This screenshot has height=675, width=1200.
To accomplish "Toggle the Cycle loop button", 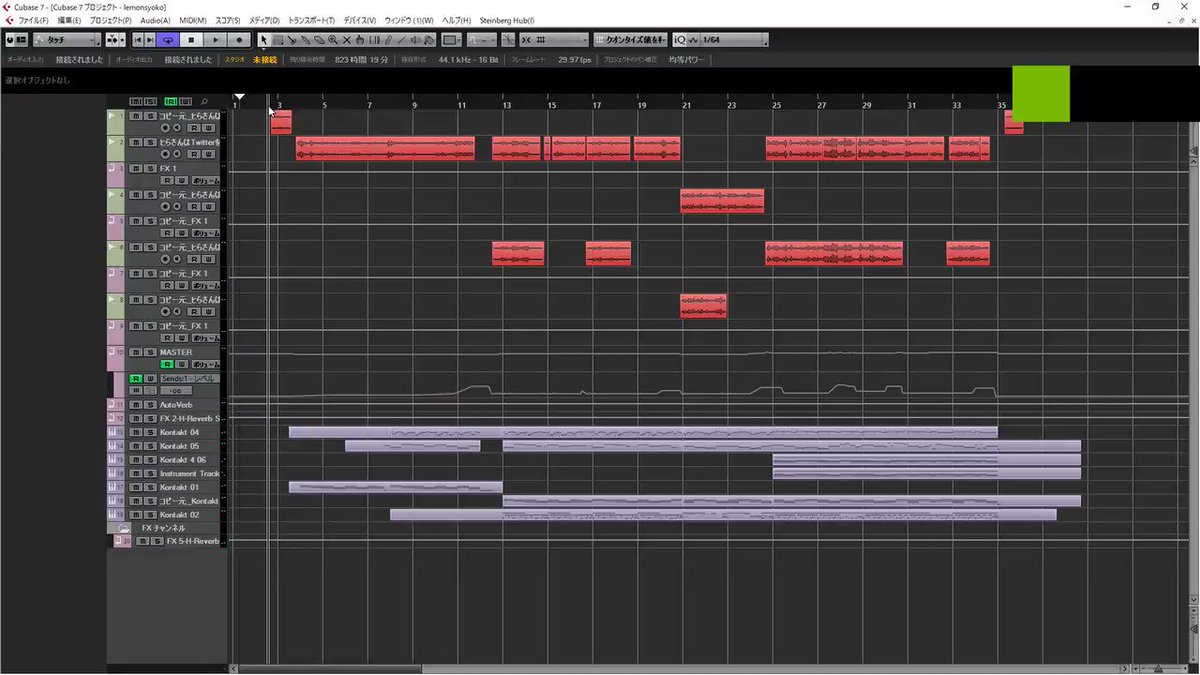I will [168, 40].
